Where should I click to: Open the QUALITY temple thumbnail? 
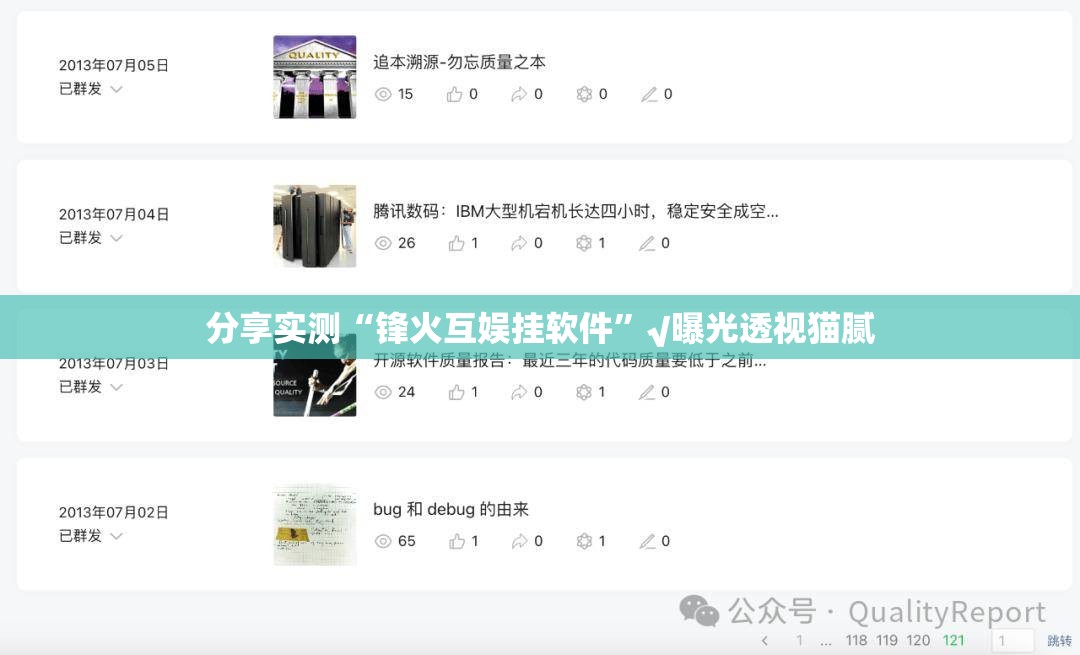click(315, 76)
